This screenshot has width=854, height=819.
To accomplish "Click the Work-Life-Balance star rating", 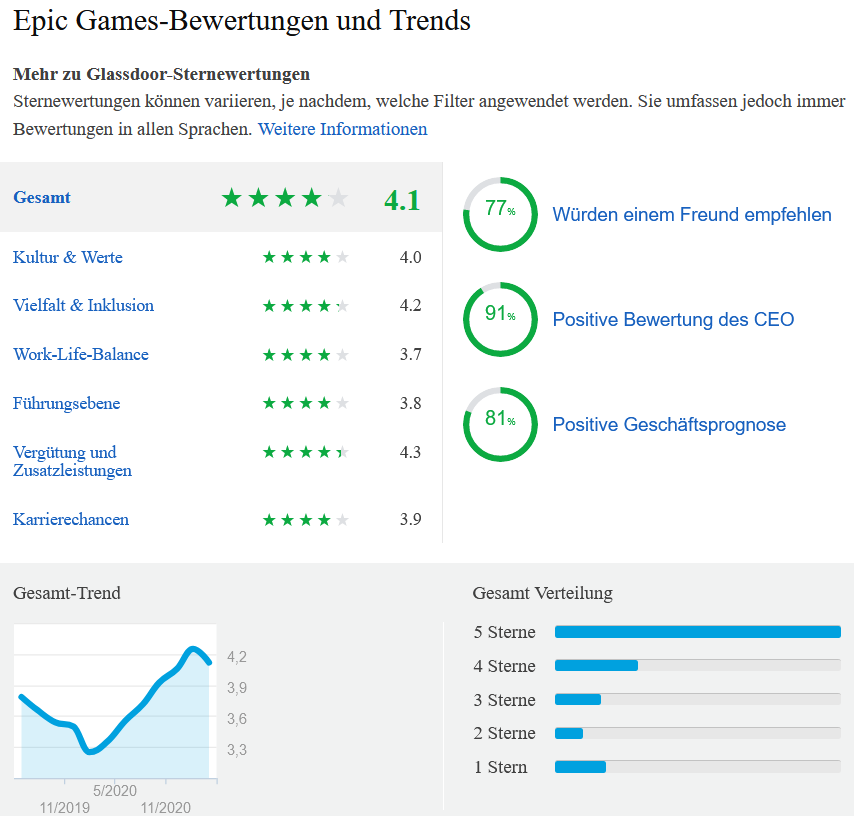I will [x=306, y=355].
